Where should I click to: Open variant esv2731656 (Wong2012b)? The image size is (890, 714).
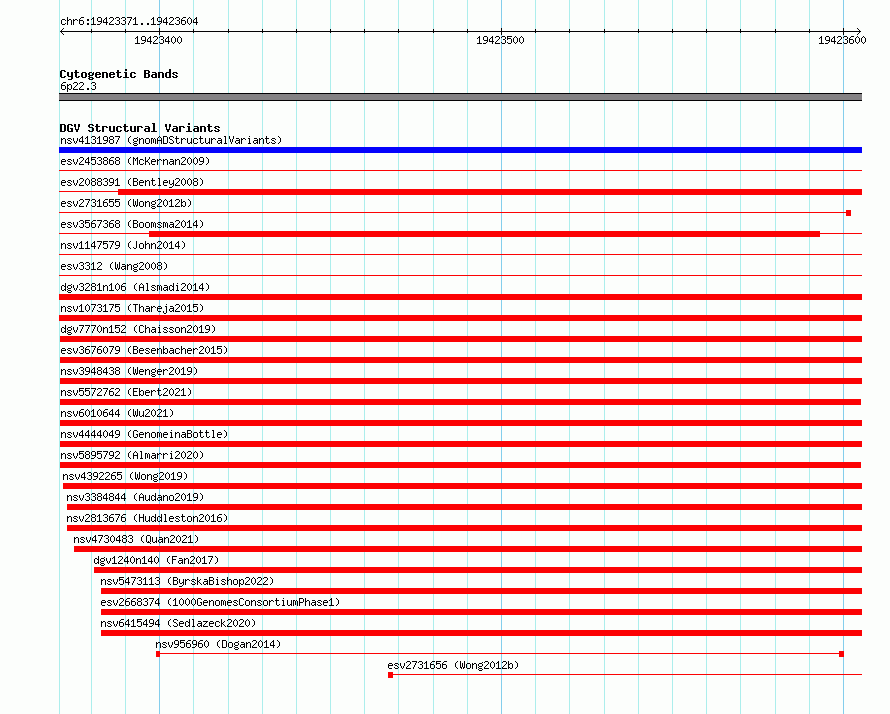click(453, 665)
